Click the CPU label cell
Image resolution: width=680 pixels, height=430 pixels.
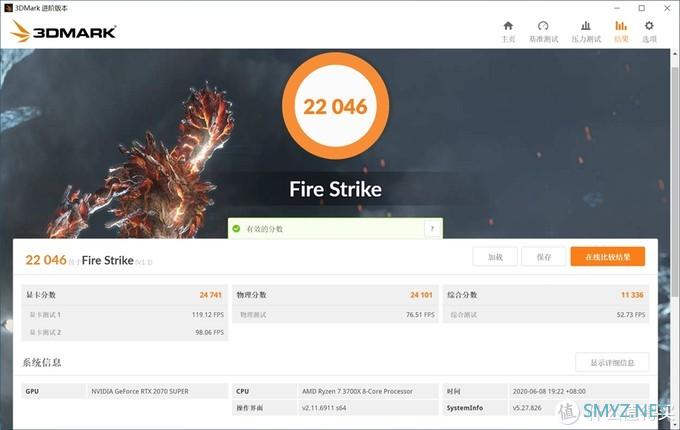[x=265, y=391]
